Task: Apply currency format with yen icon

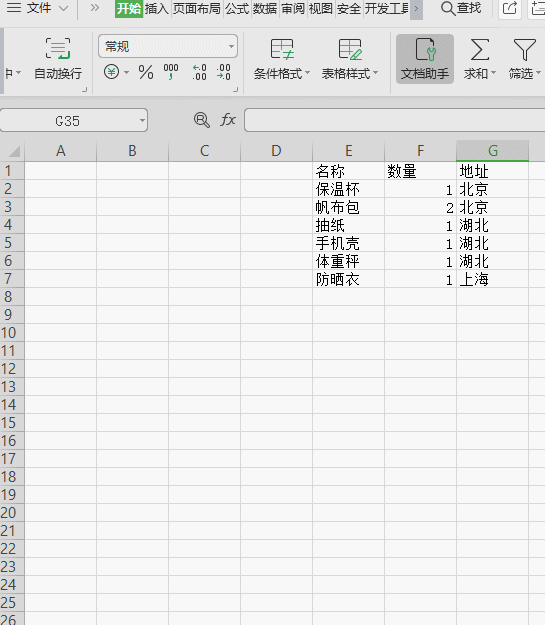Action: click(x=111, y=72)
